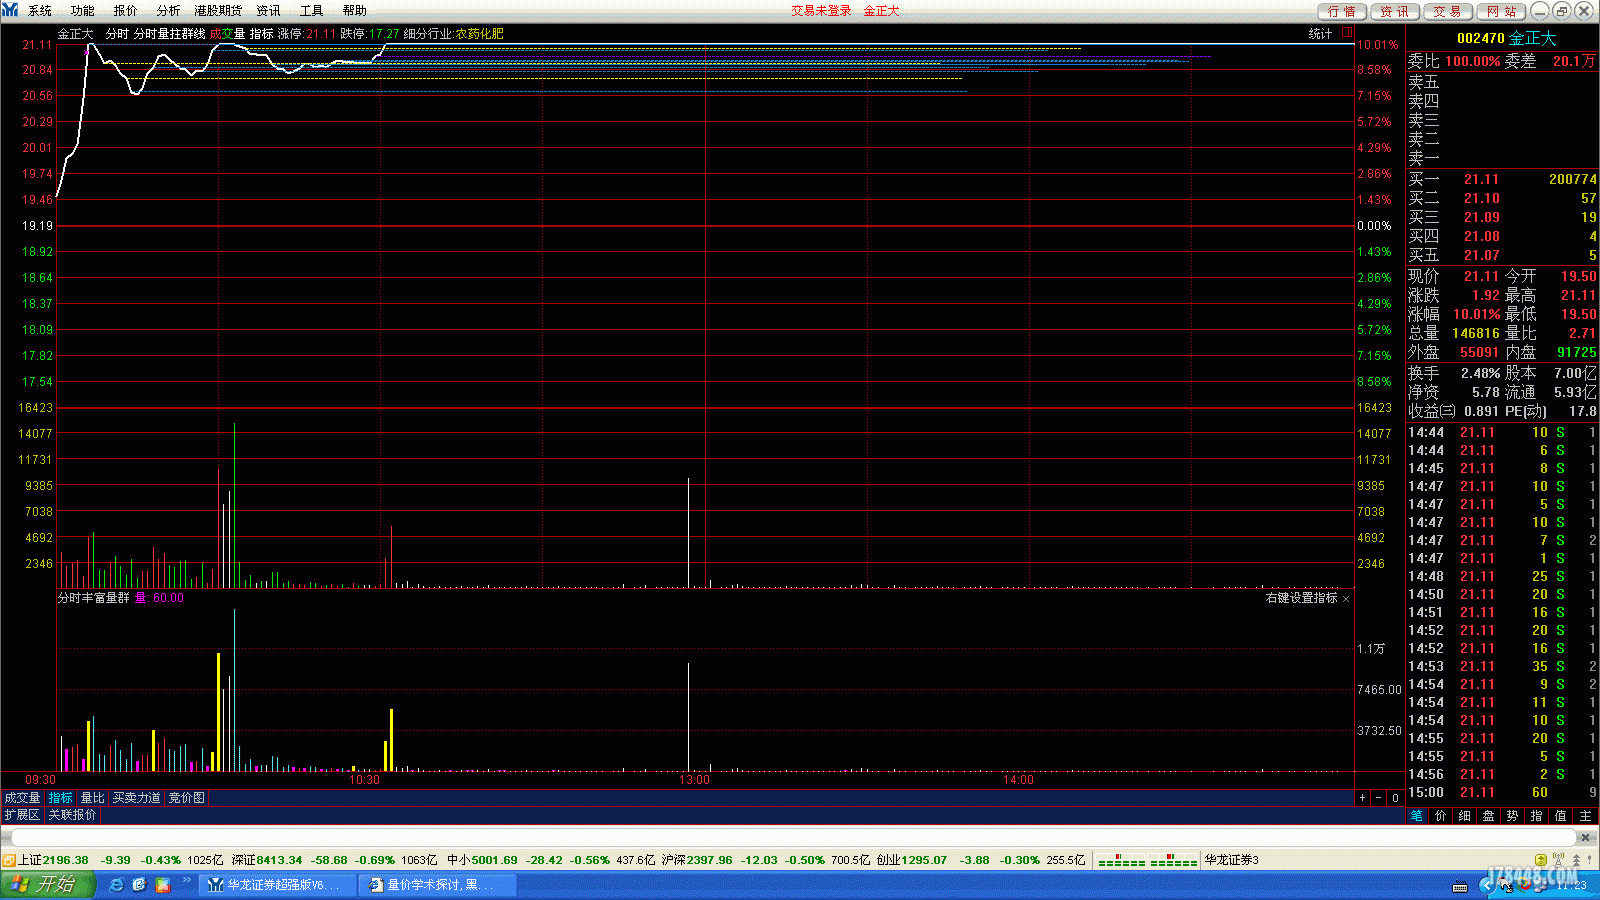This screenshot has height=900, width=1600.
Task: Click the third colorful quick launch icon
Action: 162,885
